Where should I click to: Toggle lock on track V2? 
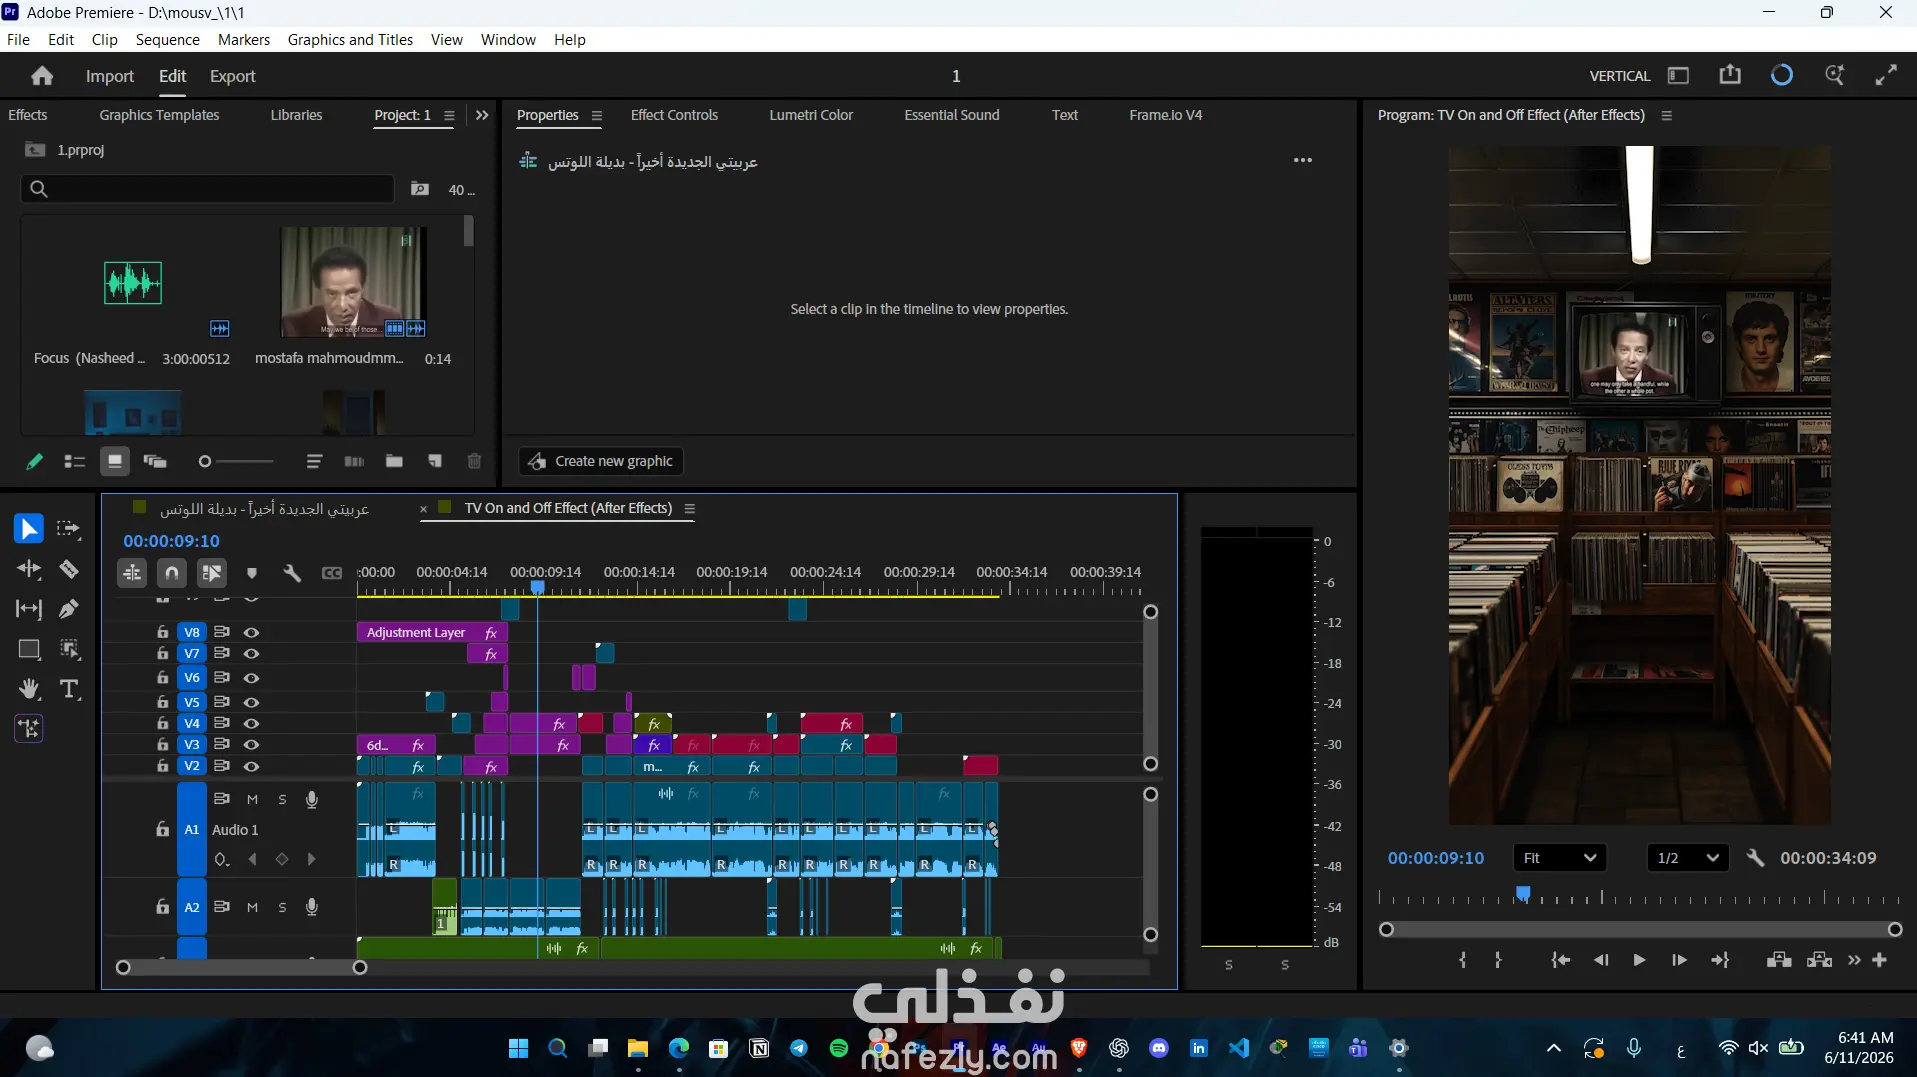(162, 766)
